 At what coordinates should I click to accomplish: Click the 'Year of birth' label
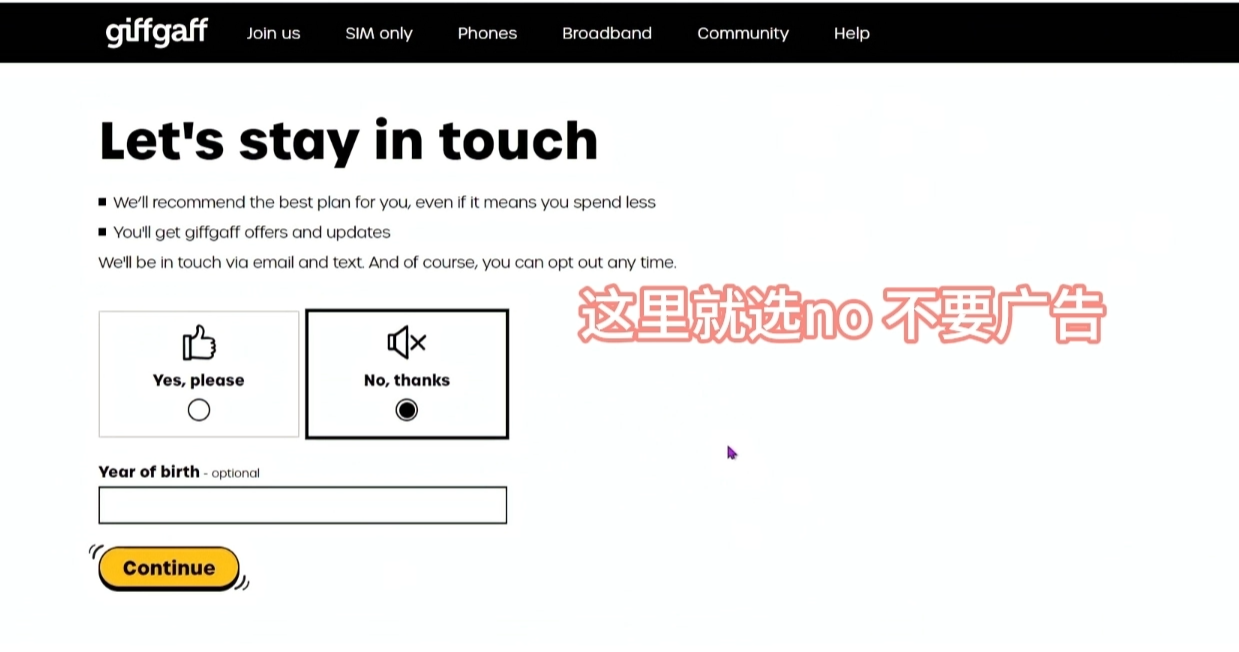click(x=149, y=472)
